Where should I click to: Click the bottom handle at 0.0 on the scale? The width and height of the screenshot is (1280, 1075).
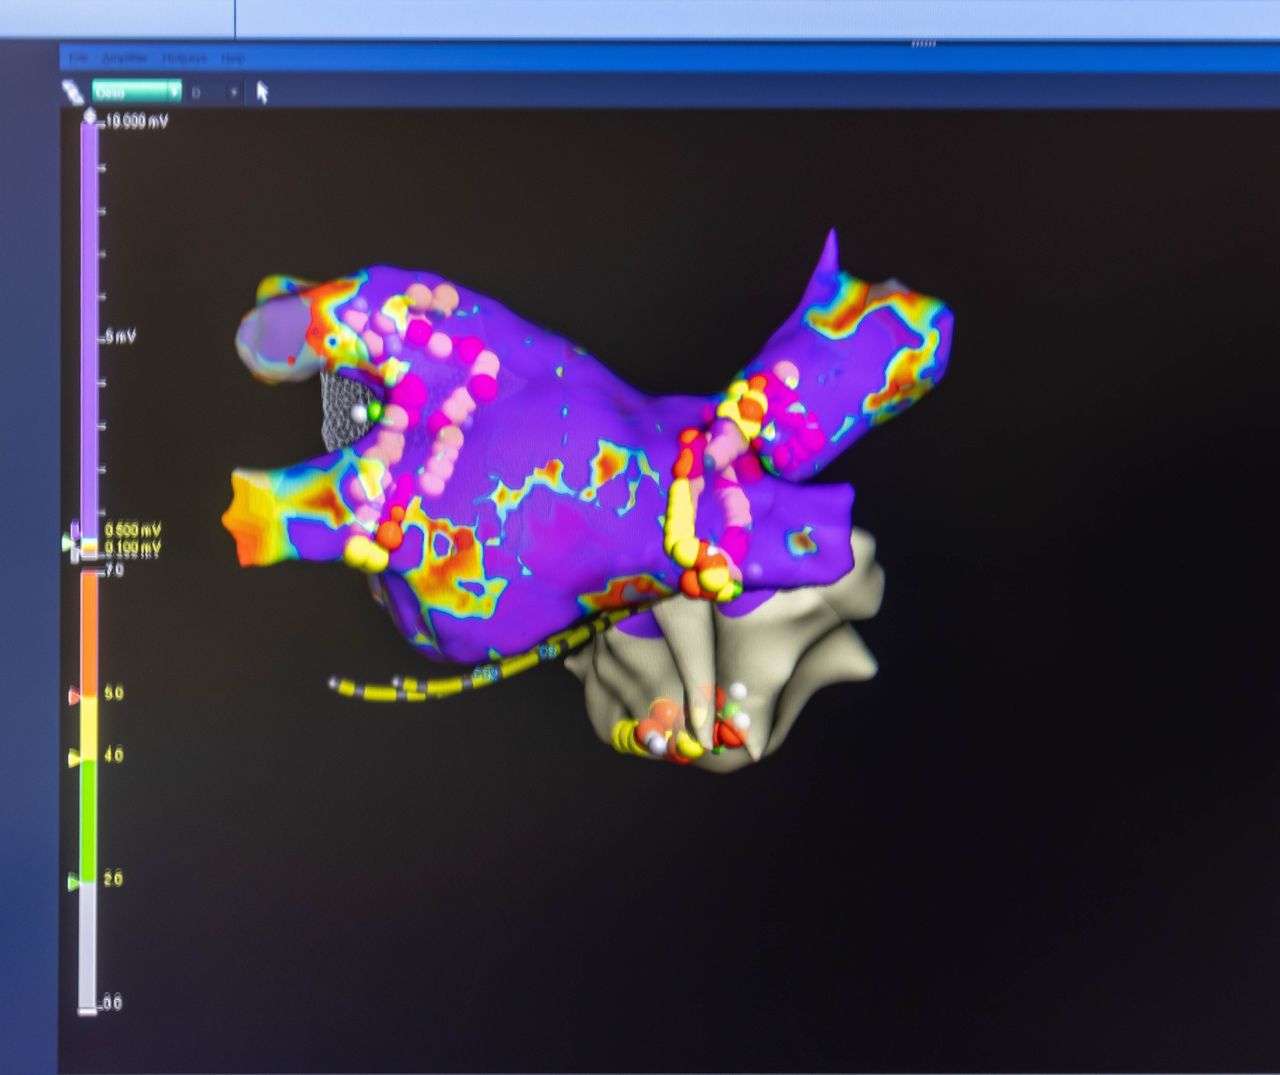coord(88,1010)
